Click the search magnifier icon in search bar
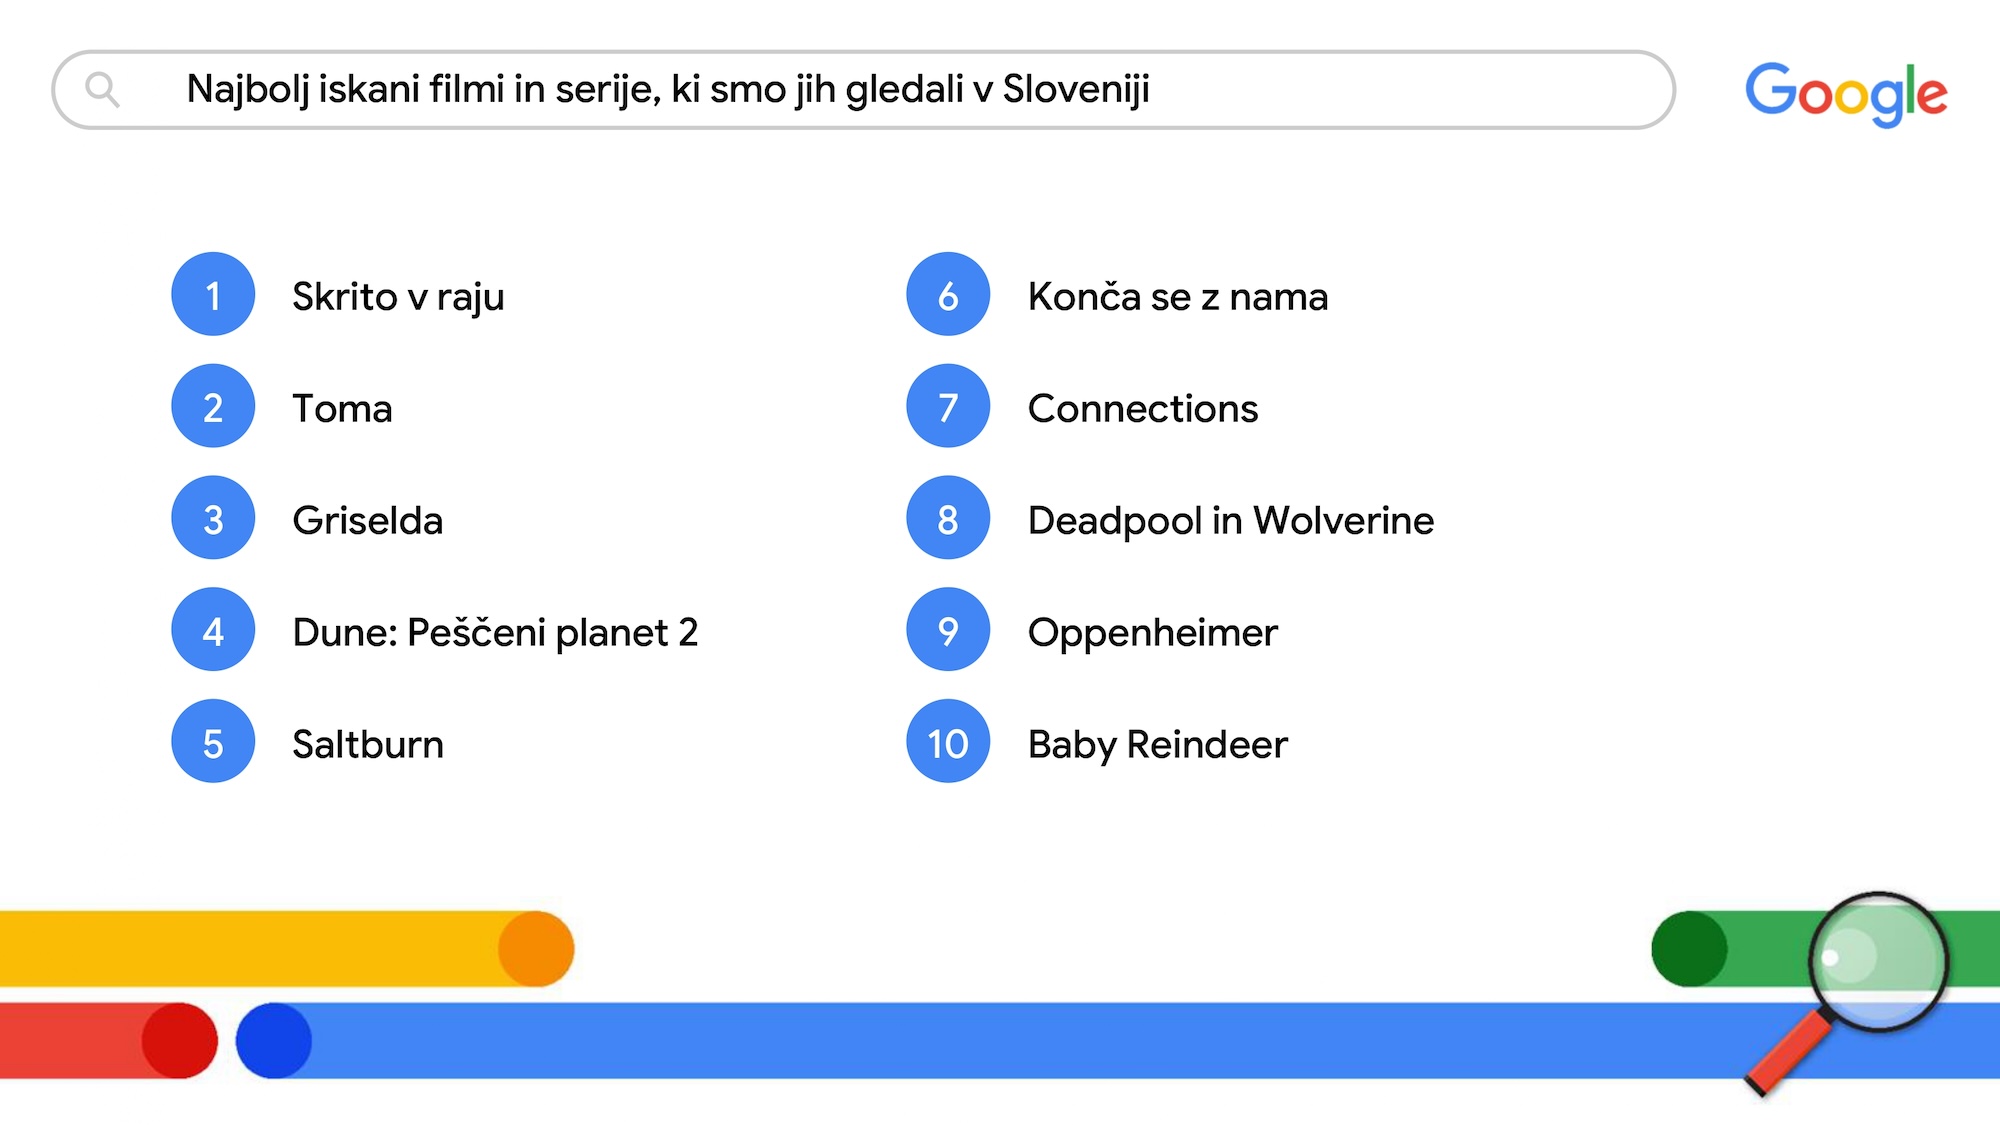2000x1125 pixels. 102,90
